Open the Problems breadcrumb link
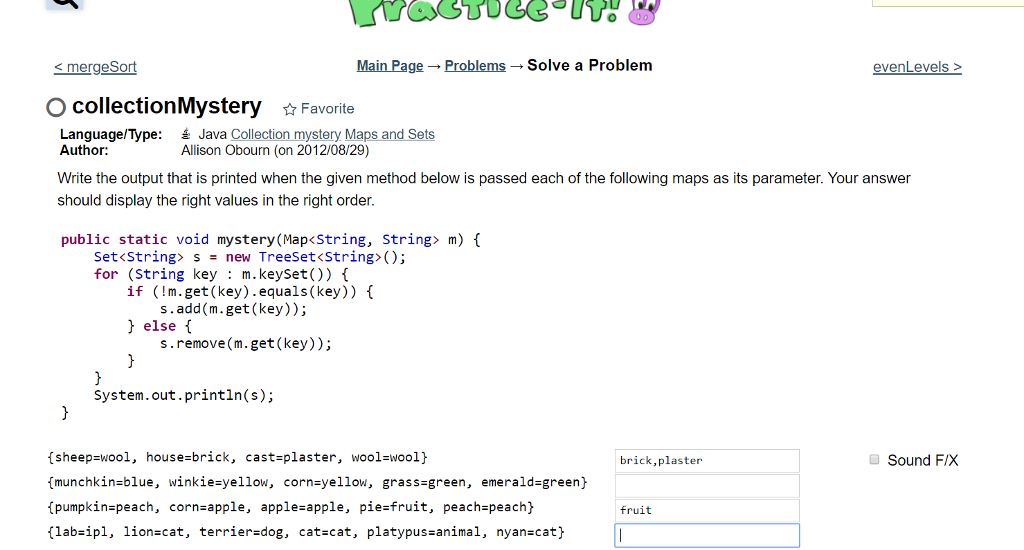Viewport: 1024px width, 550px height. tap(475, 66)
